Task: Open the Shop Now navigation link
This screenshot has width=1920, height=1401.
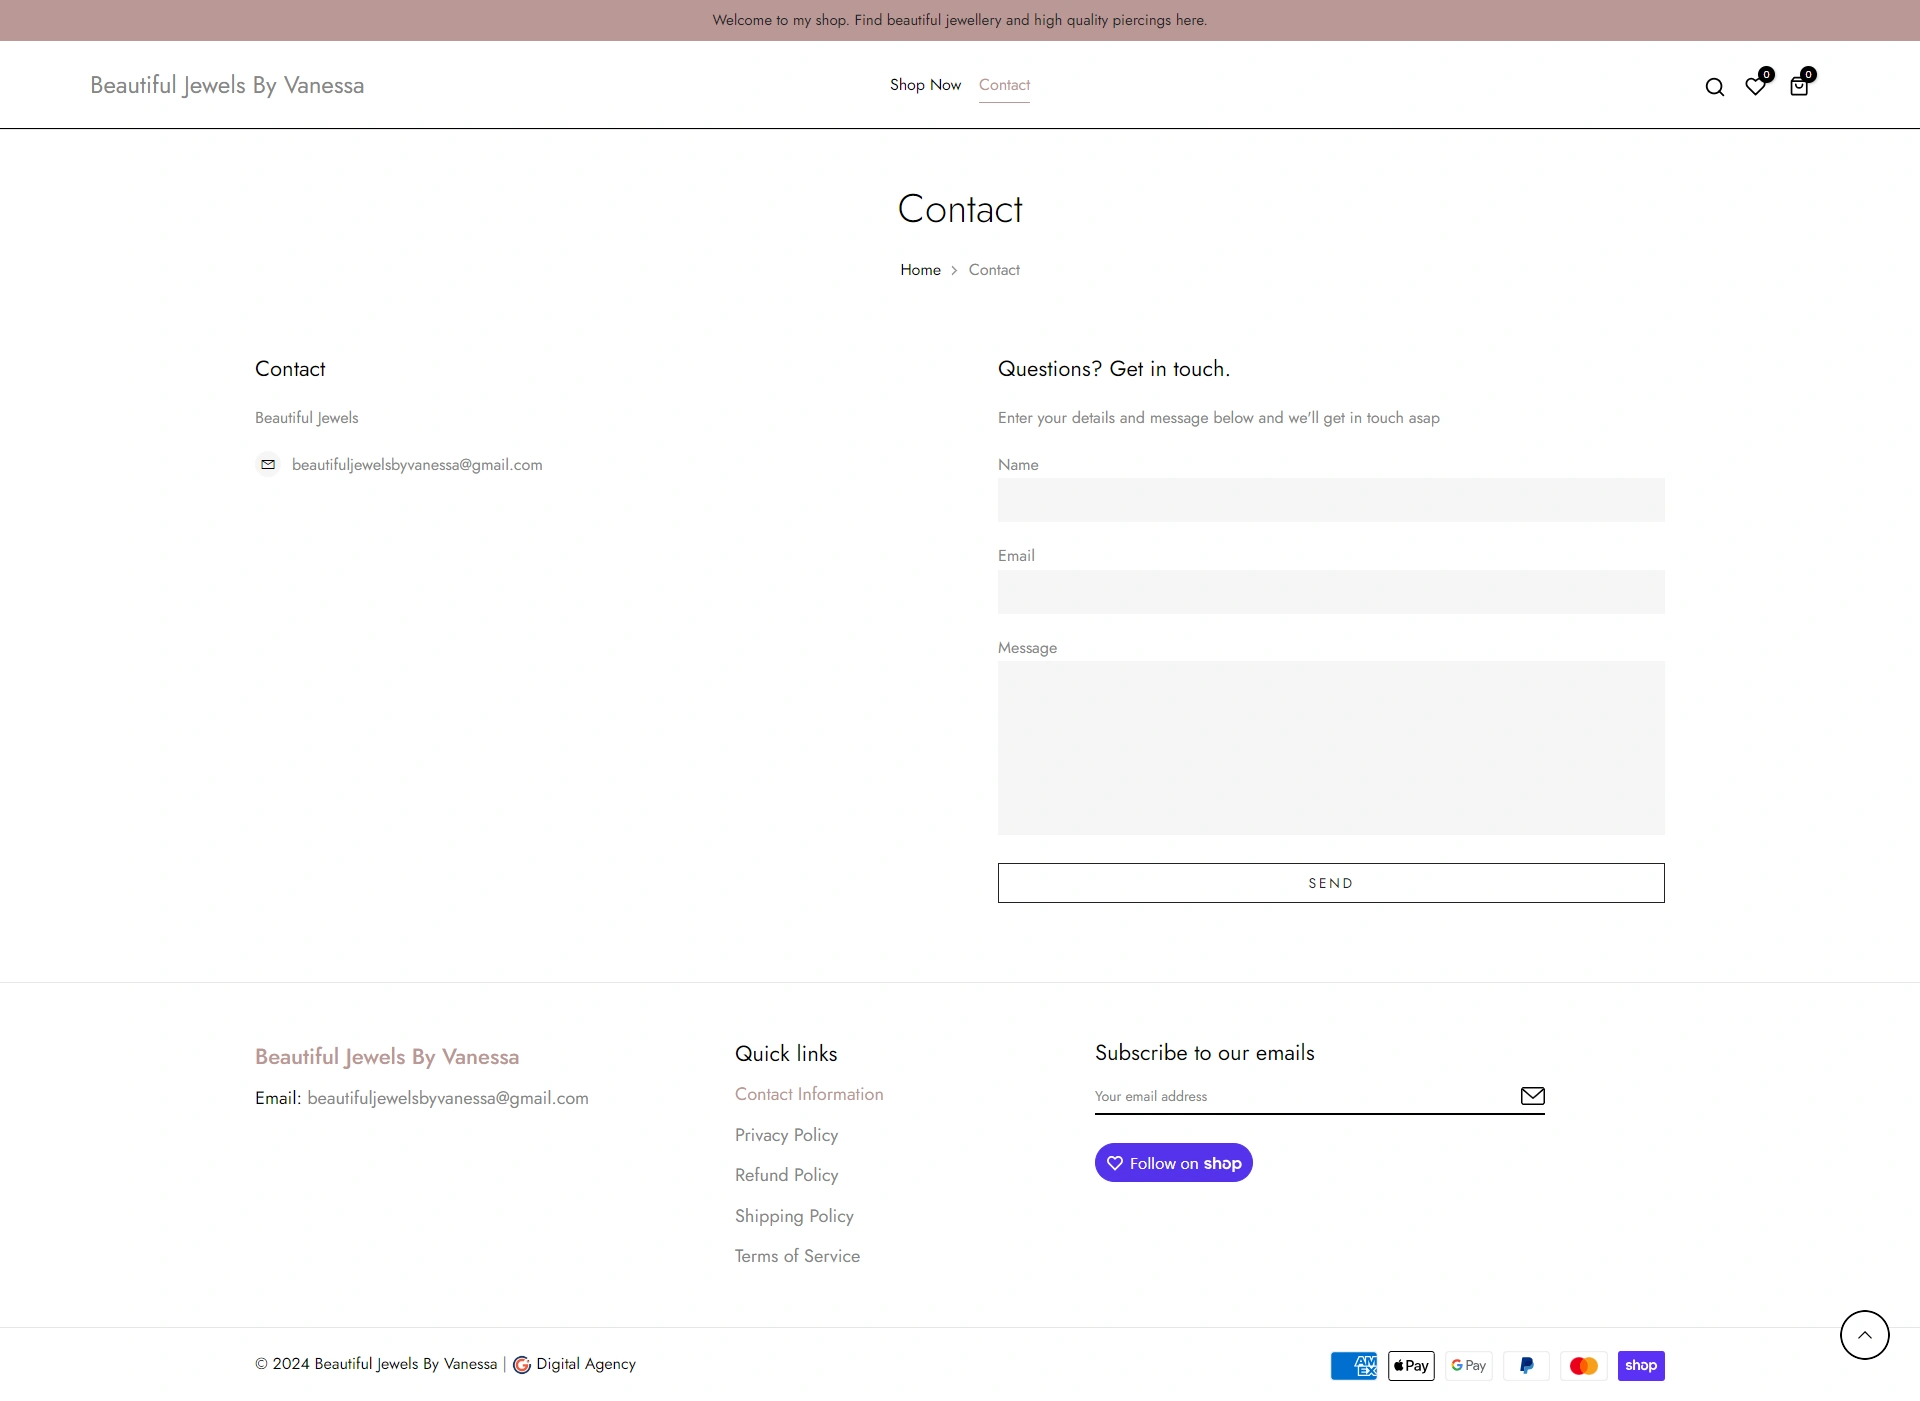Action: [924, 83]
